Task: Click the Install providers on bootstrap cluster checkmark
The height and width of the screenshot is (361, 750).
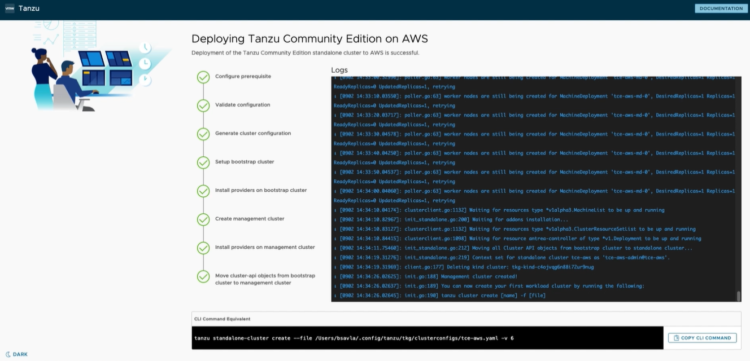Action: (203, 191)
